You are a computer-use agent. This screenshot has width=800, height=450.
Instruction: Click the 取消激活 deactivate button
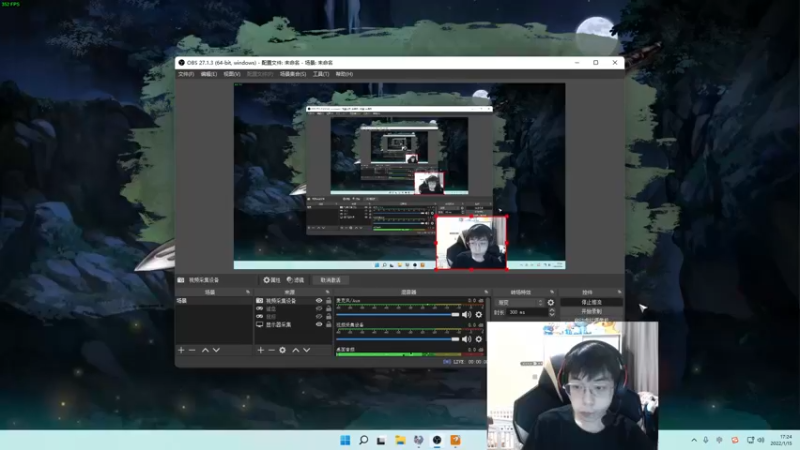coord(331,280)
